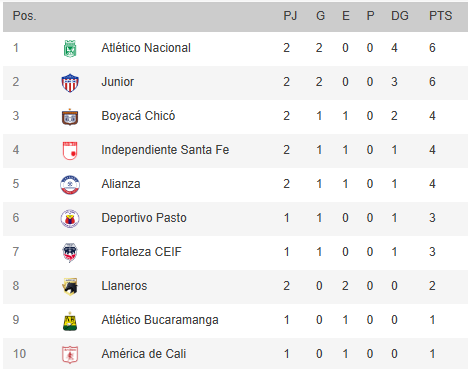
Task: Click the PJ column header
Action: (290, 16)
